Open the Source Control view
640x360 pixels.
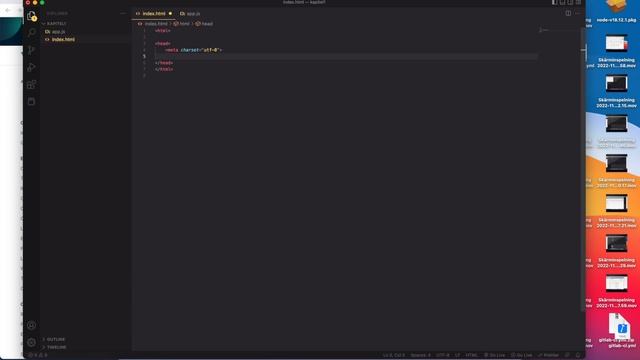[31, 50]
